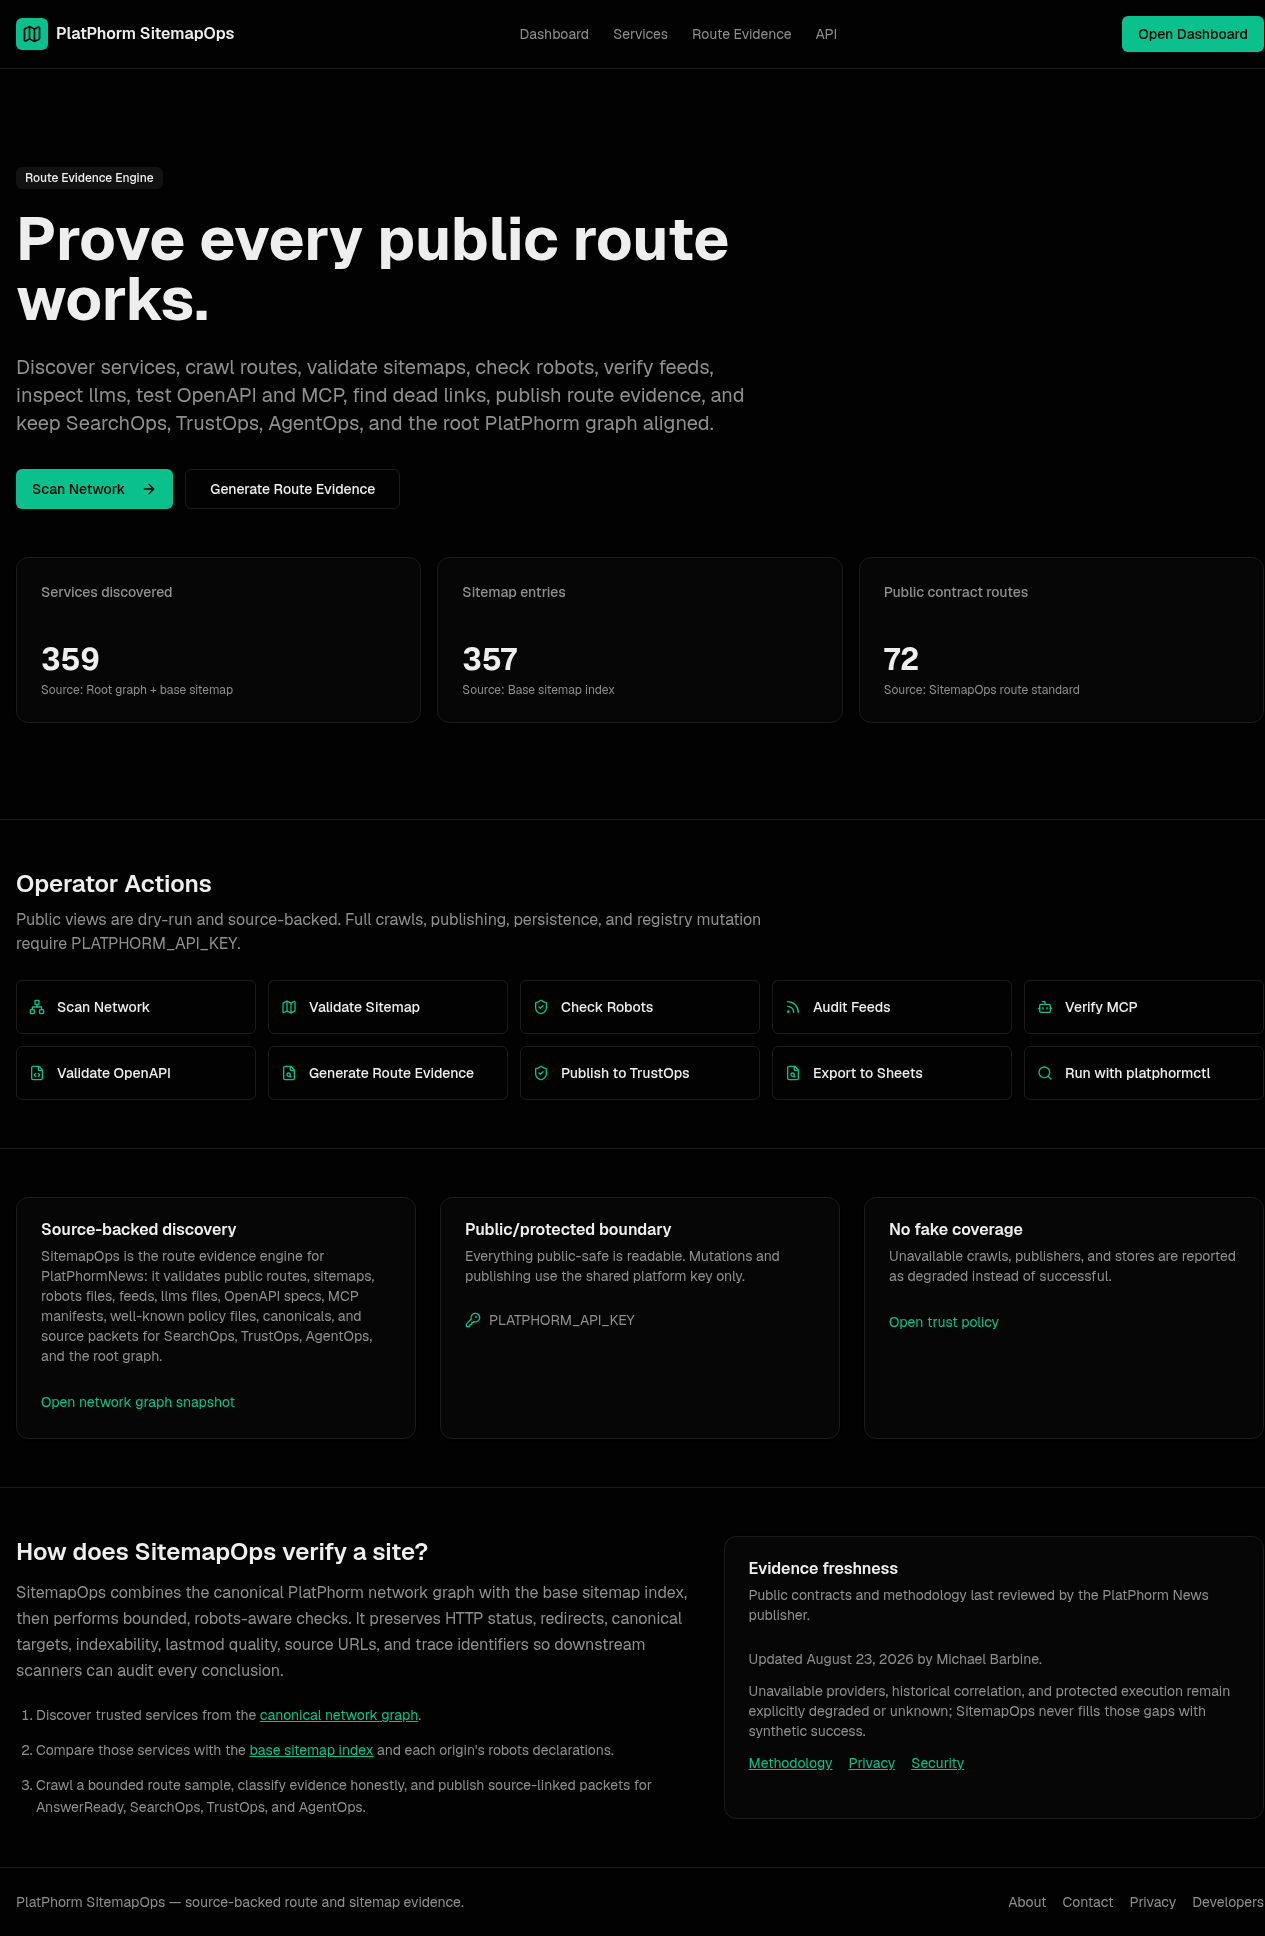
Task: Click the key icon beside PLATPHORM_API_KEY
Action: pyautogui.click(x=473, y=1320)
